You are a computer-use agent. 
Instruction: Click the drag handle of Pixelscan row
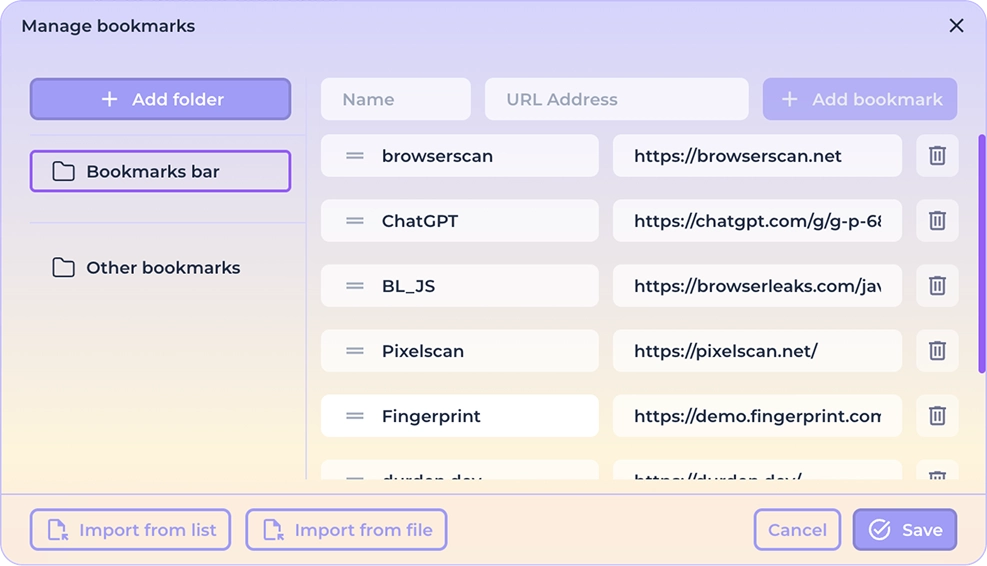355,351
